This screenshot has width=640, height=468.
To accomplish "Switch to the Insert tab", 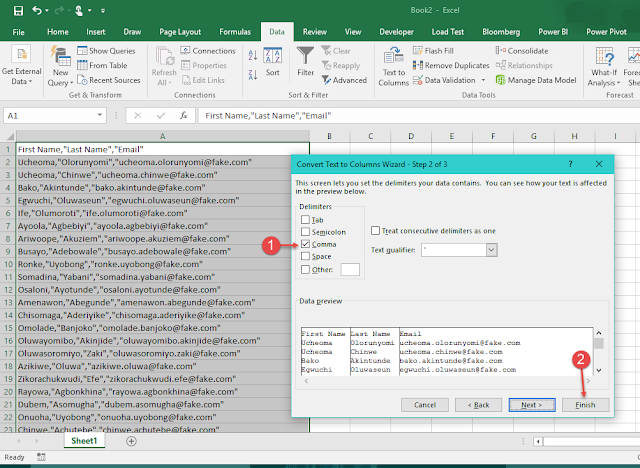I will click(96, 32).
